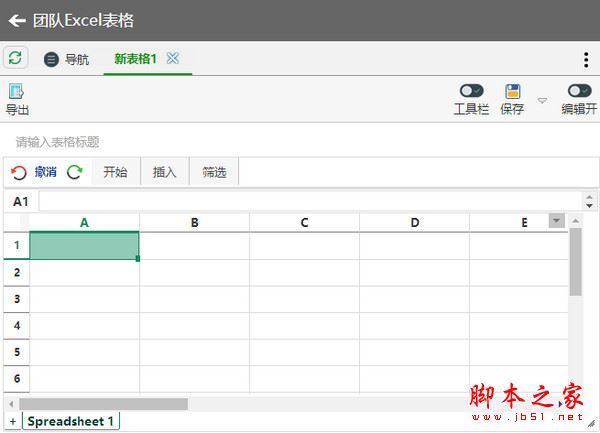Select column E header
The height and width of the screenshot is (433, 600).
pyautogui.click(x=524, y=223)
